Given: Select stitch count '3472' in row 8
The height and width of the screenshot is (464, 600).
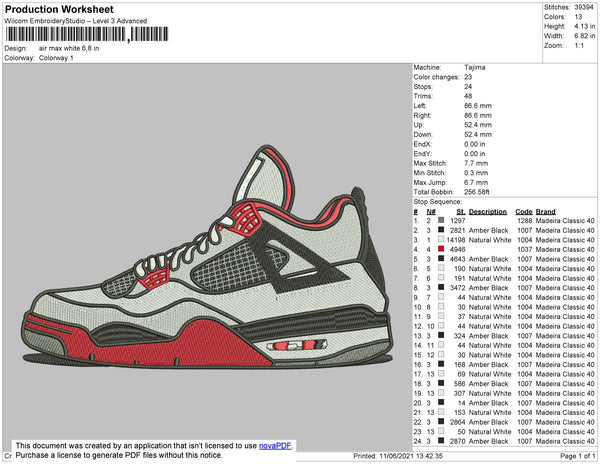Looking at the screenshot, I should pyautogui.click(x=458, y=288).
